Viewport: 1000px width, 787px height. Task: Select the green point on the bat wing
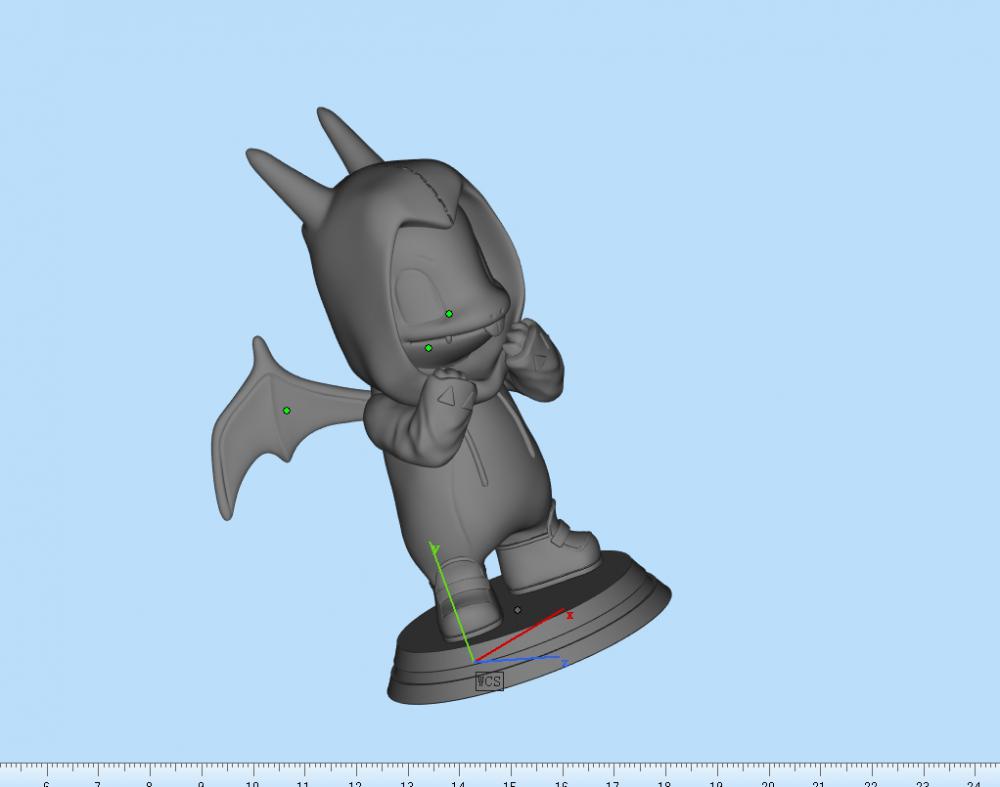tap(286, 411)
